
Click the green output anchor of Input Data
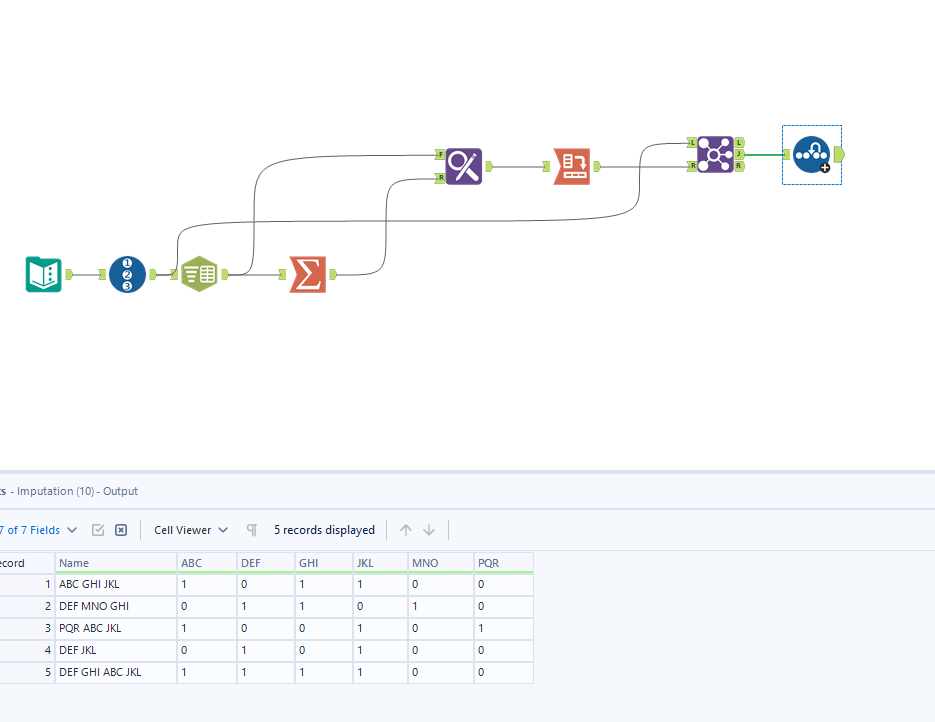pos(68,274)
